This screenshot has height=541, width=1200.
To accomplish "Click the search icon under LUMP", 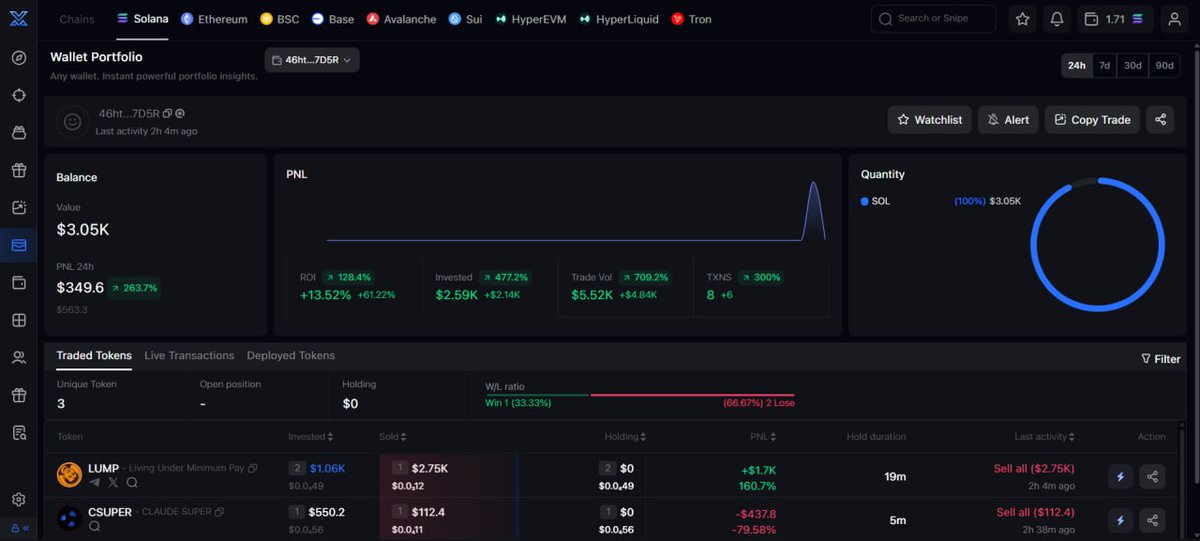I will (131, 482).
